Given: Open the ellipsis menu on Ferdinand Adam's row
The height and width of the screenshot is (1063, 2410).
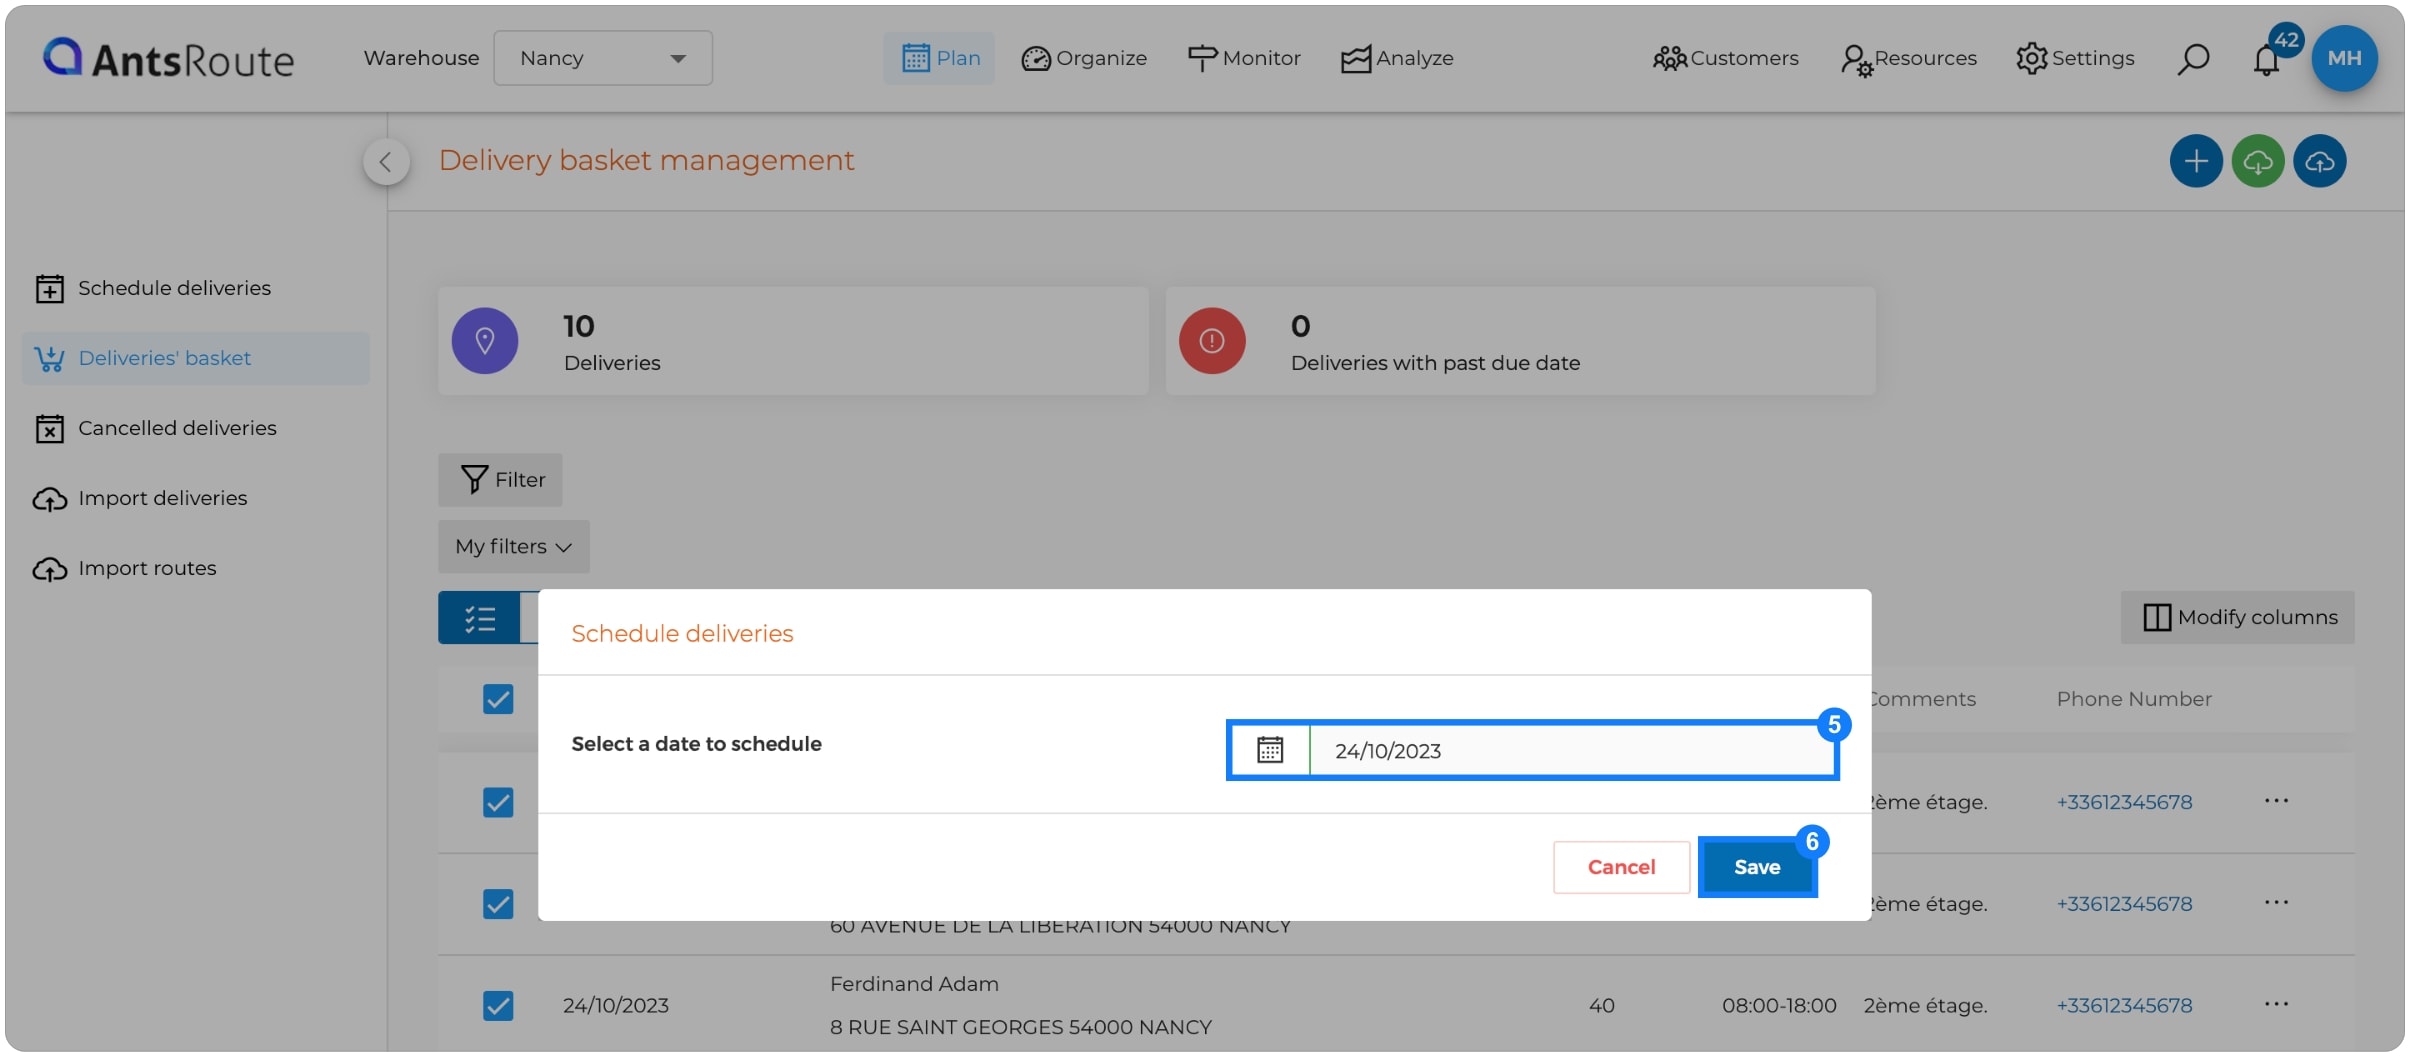Looking at the screenshot, I should (2278, 1004).
